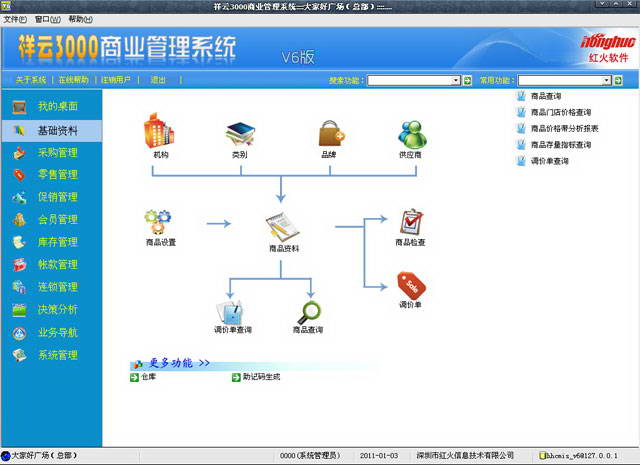The width and height of the screenshot is (640, 465).
Task: Open the 机构 building icon
Action: 158,130
